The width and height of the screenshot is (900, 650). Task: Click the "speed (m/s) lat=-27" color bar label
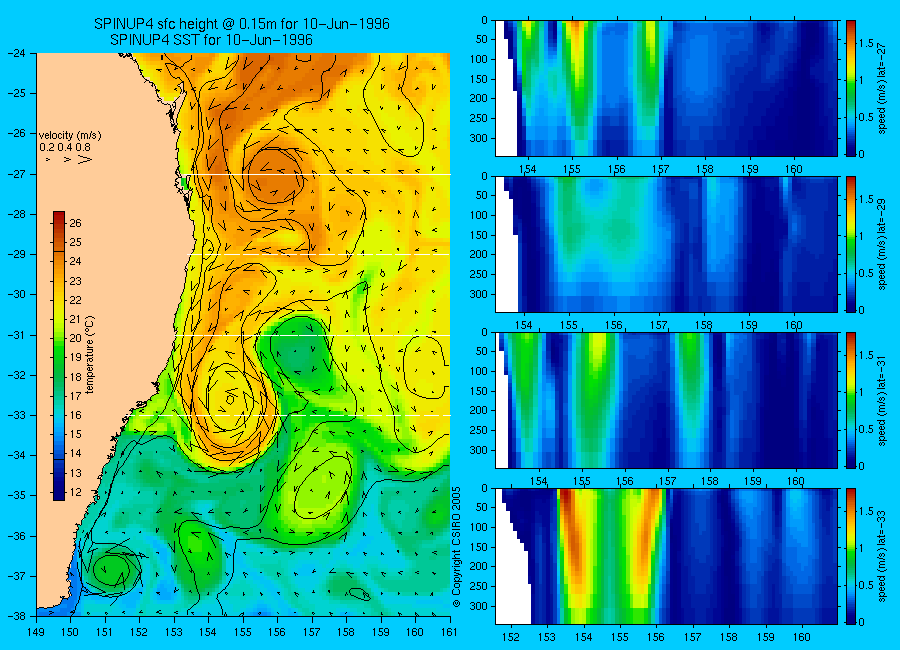[882, 88]
